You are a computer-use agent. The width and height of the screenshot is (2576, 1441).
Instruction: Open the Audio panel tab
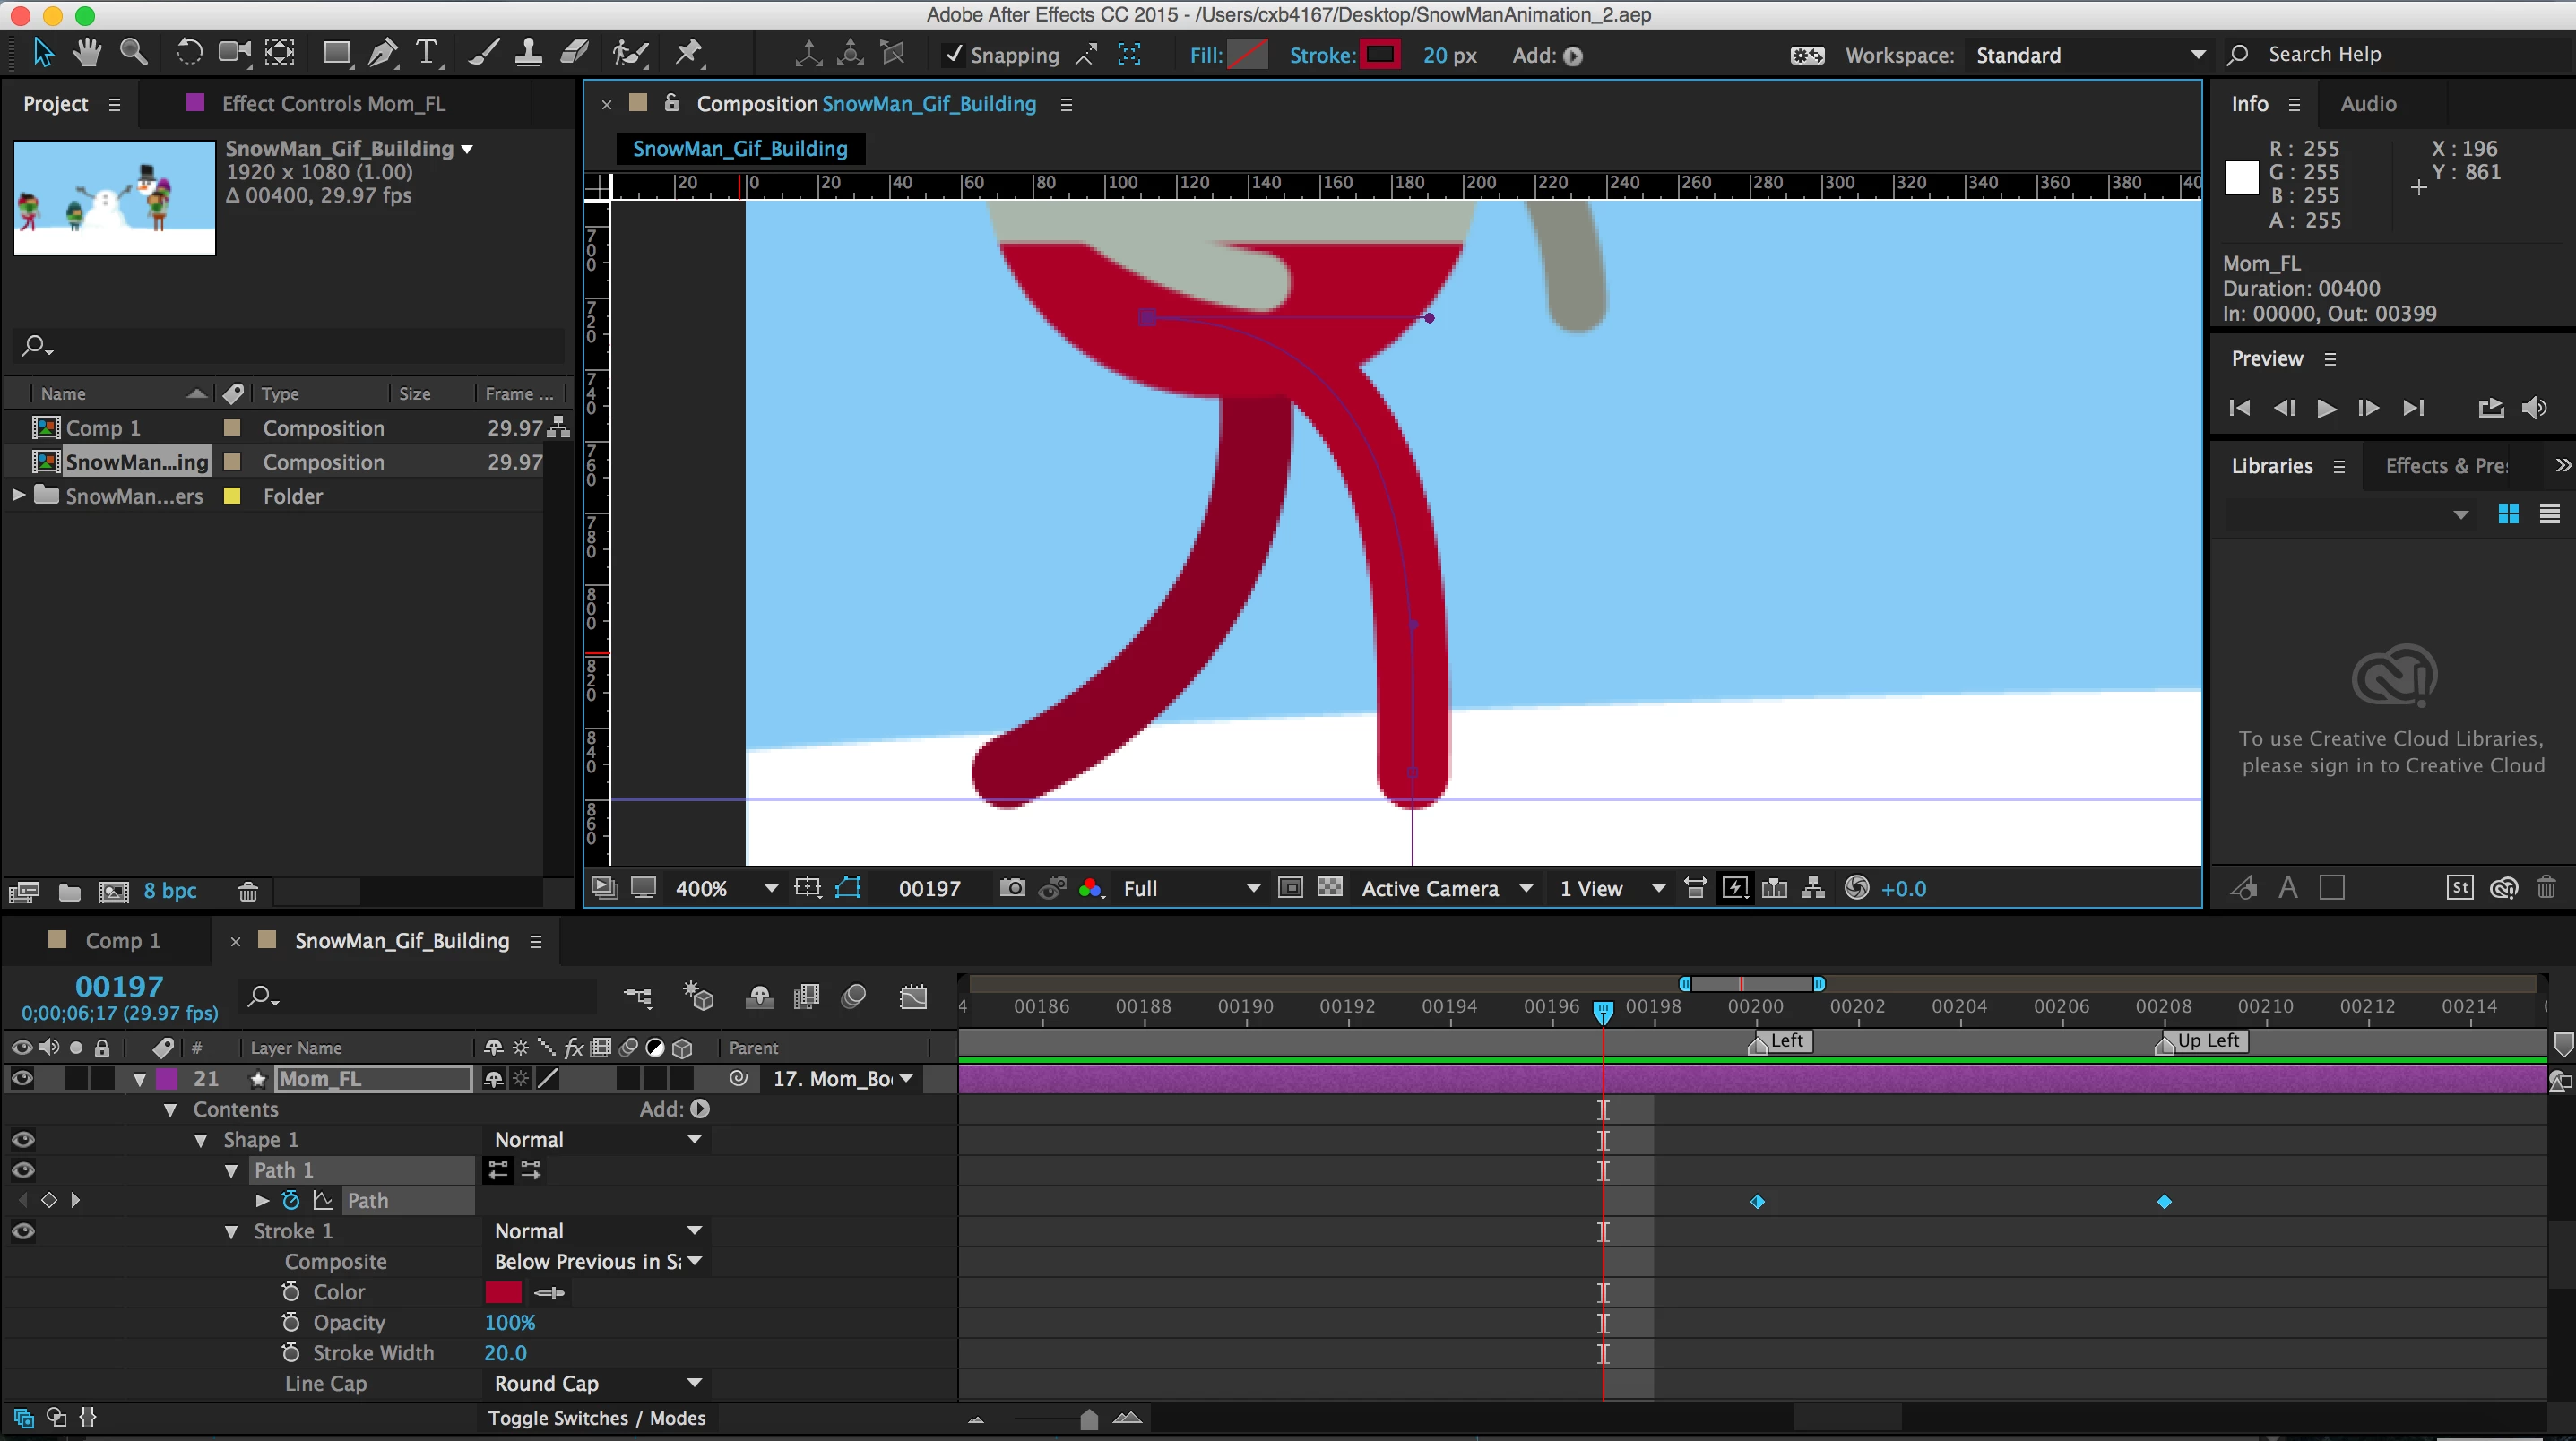tap(2367, 104)
